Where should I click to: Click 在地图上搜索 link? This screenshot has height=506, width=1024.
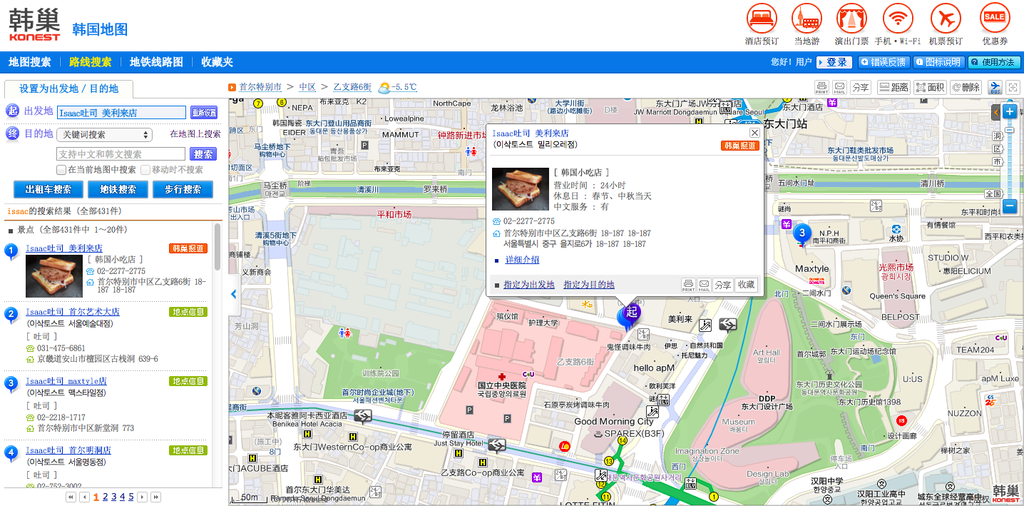[x=195, y=134]
